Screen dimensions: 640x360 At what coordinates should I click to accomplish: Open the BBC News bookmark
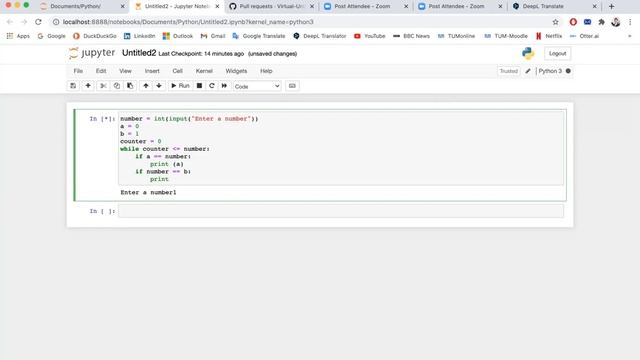[x=411, y=36]
